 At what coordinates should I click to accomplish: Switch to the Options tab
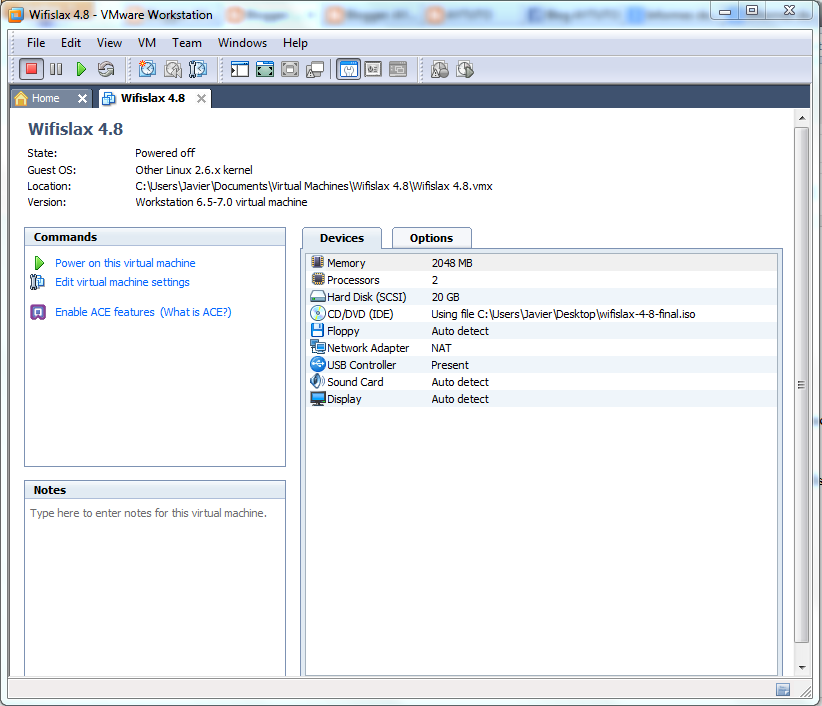point(431,238)
